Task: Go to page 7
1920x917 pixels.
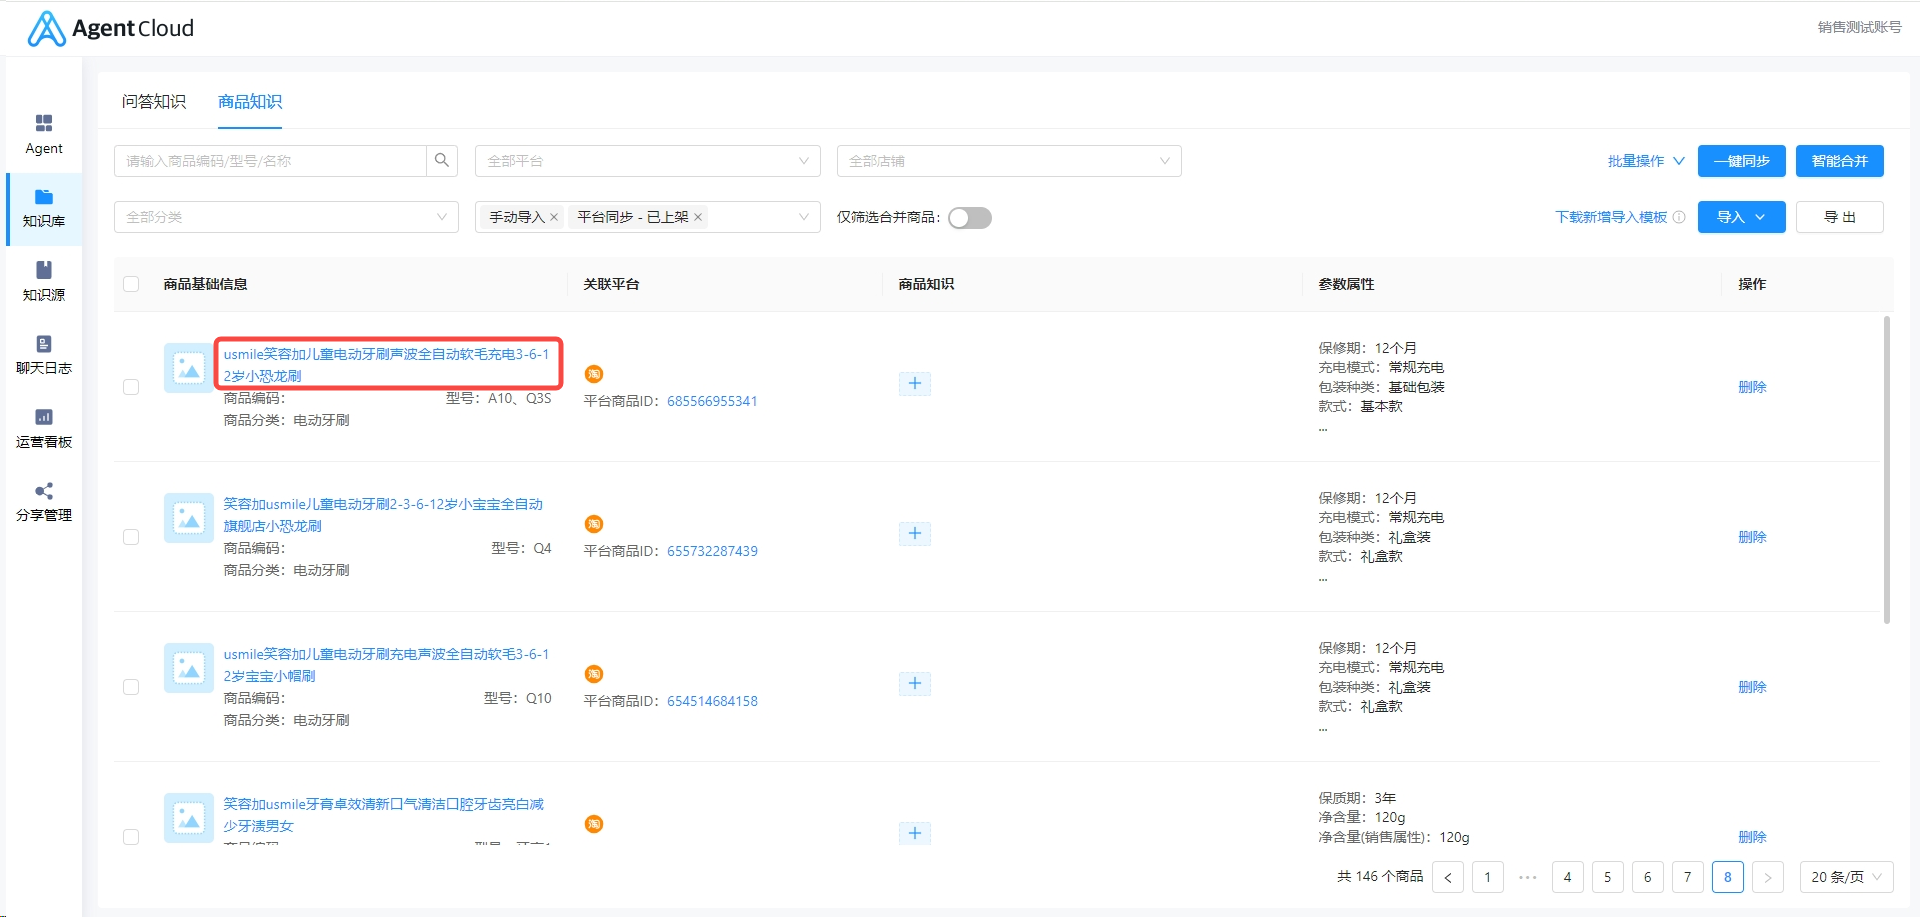Action: (1687, 877)
